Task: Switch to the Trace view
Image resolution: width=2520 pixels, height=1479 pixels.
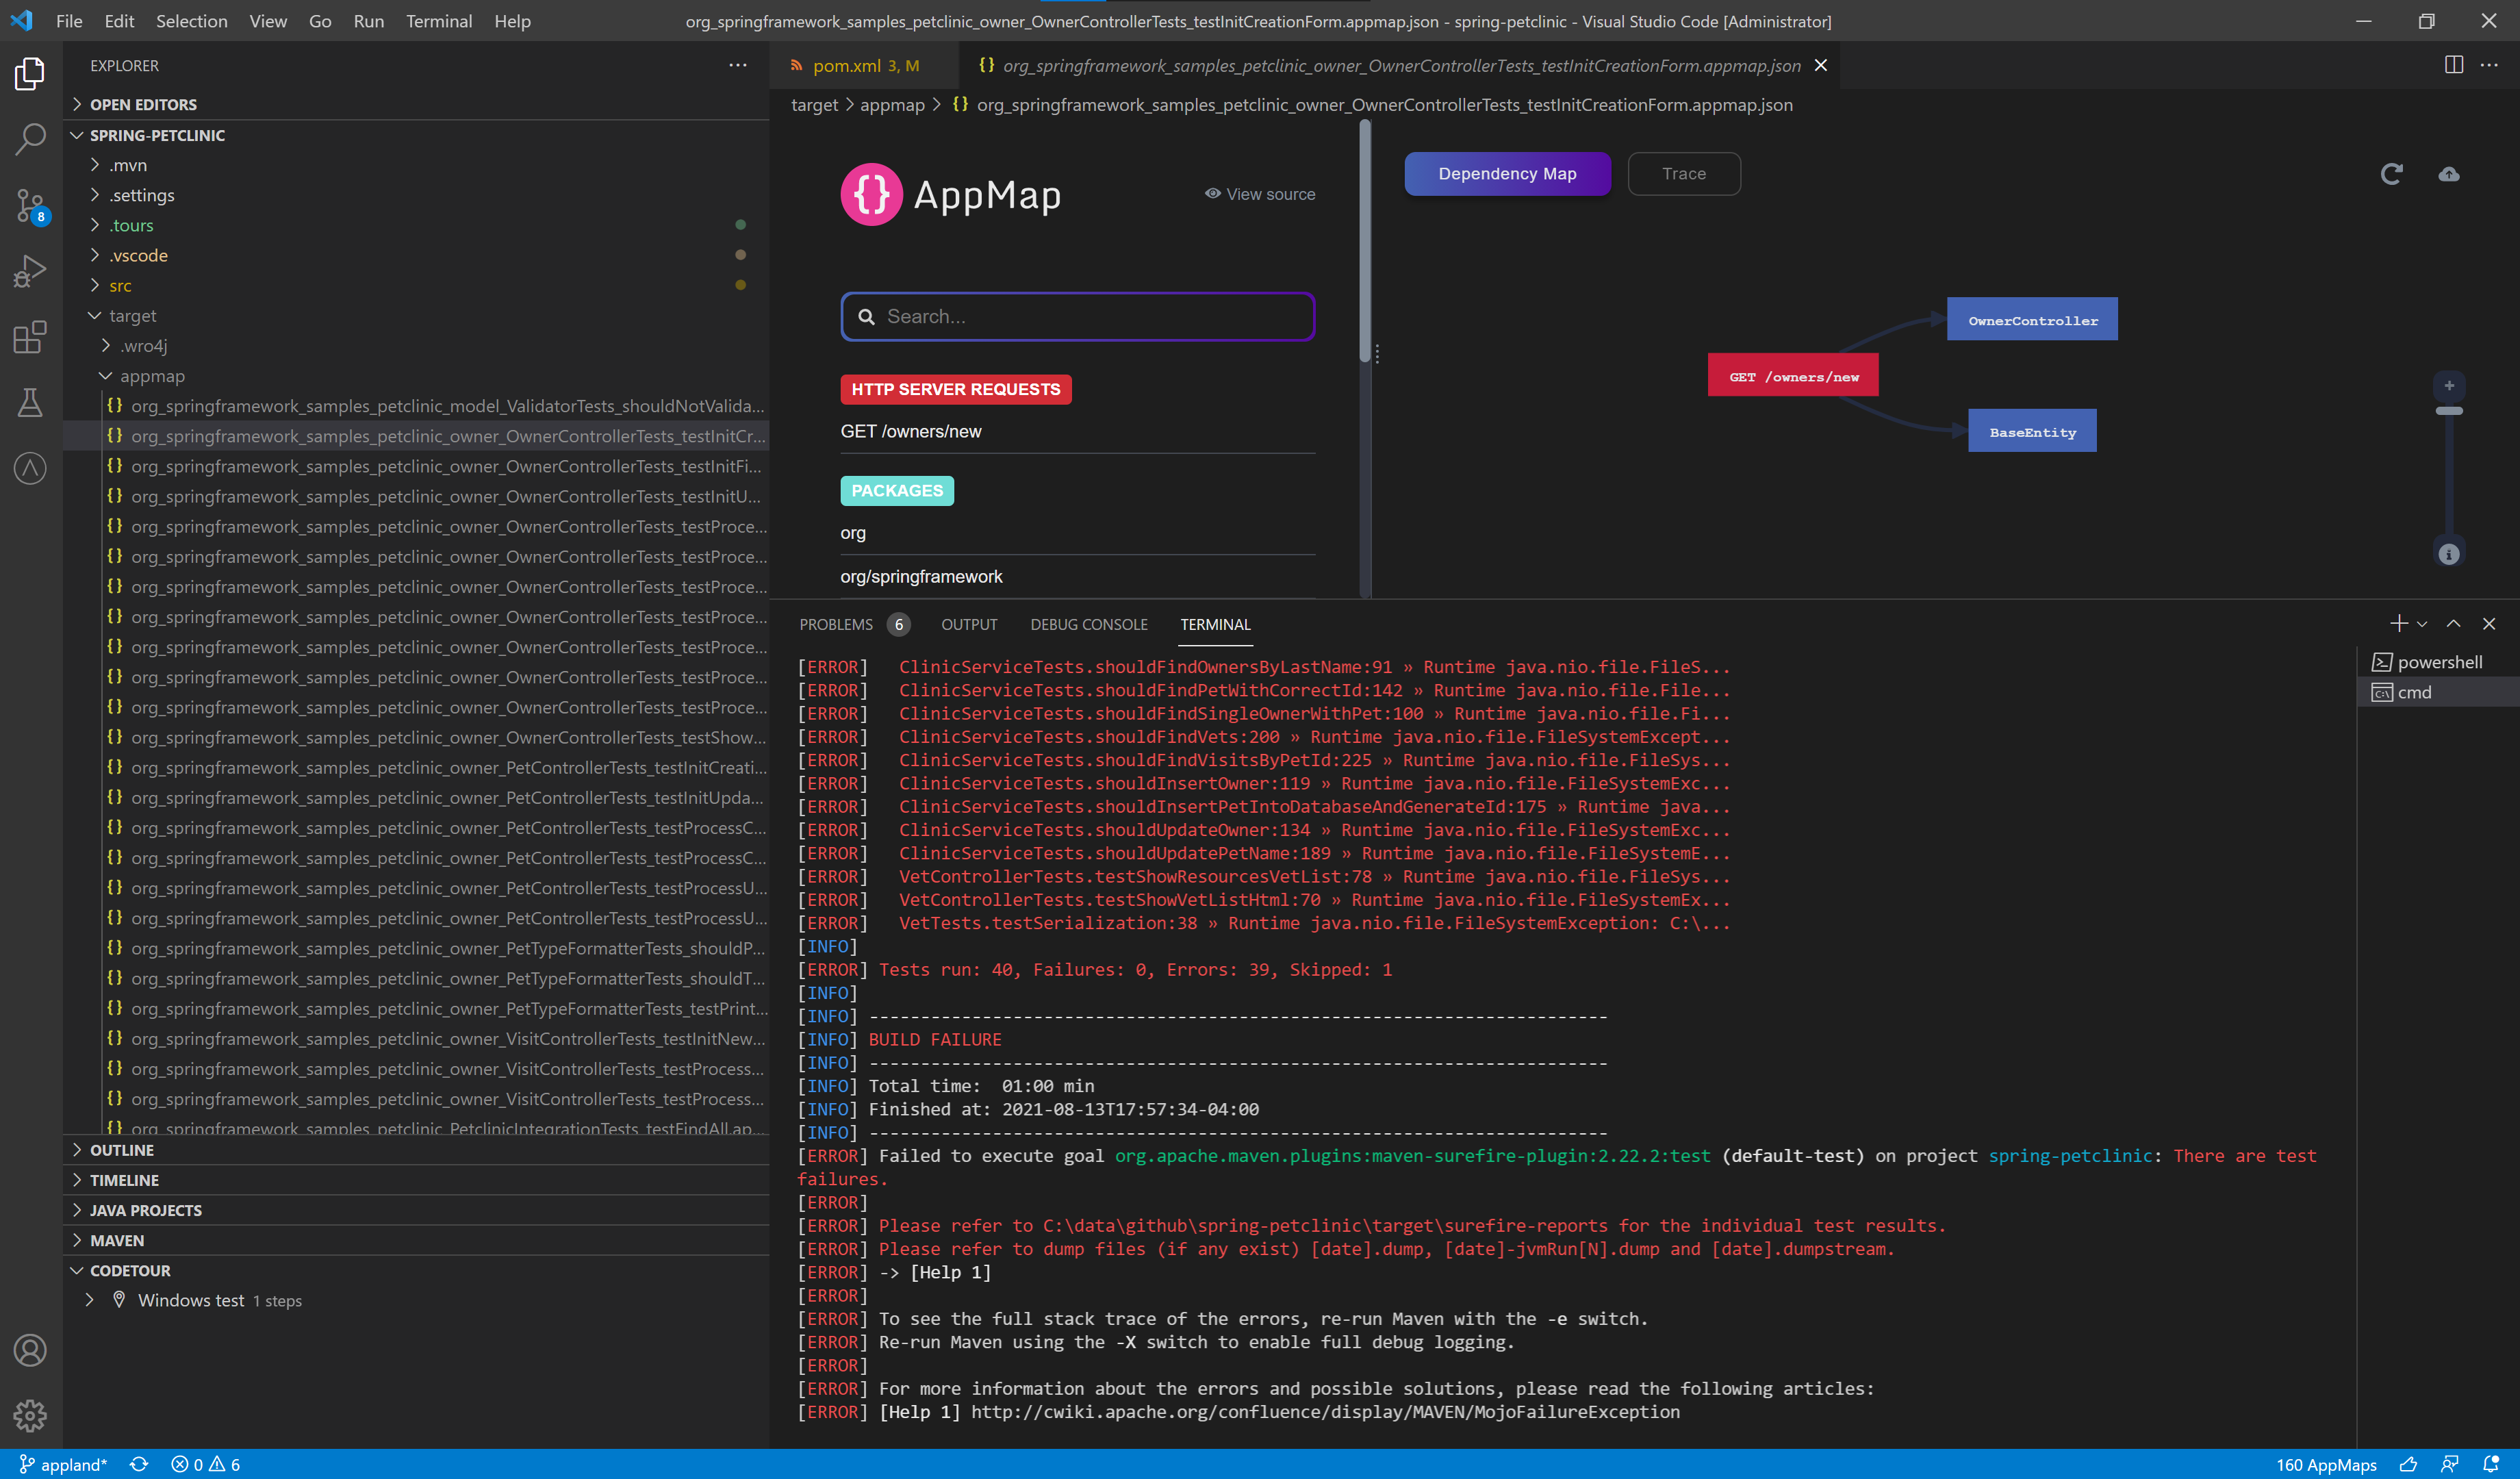Action: (x=1683, y=174)
